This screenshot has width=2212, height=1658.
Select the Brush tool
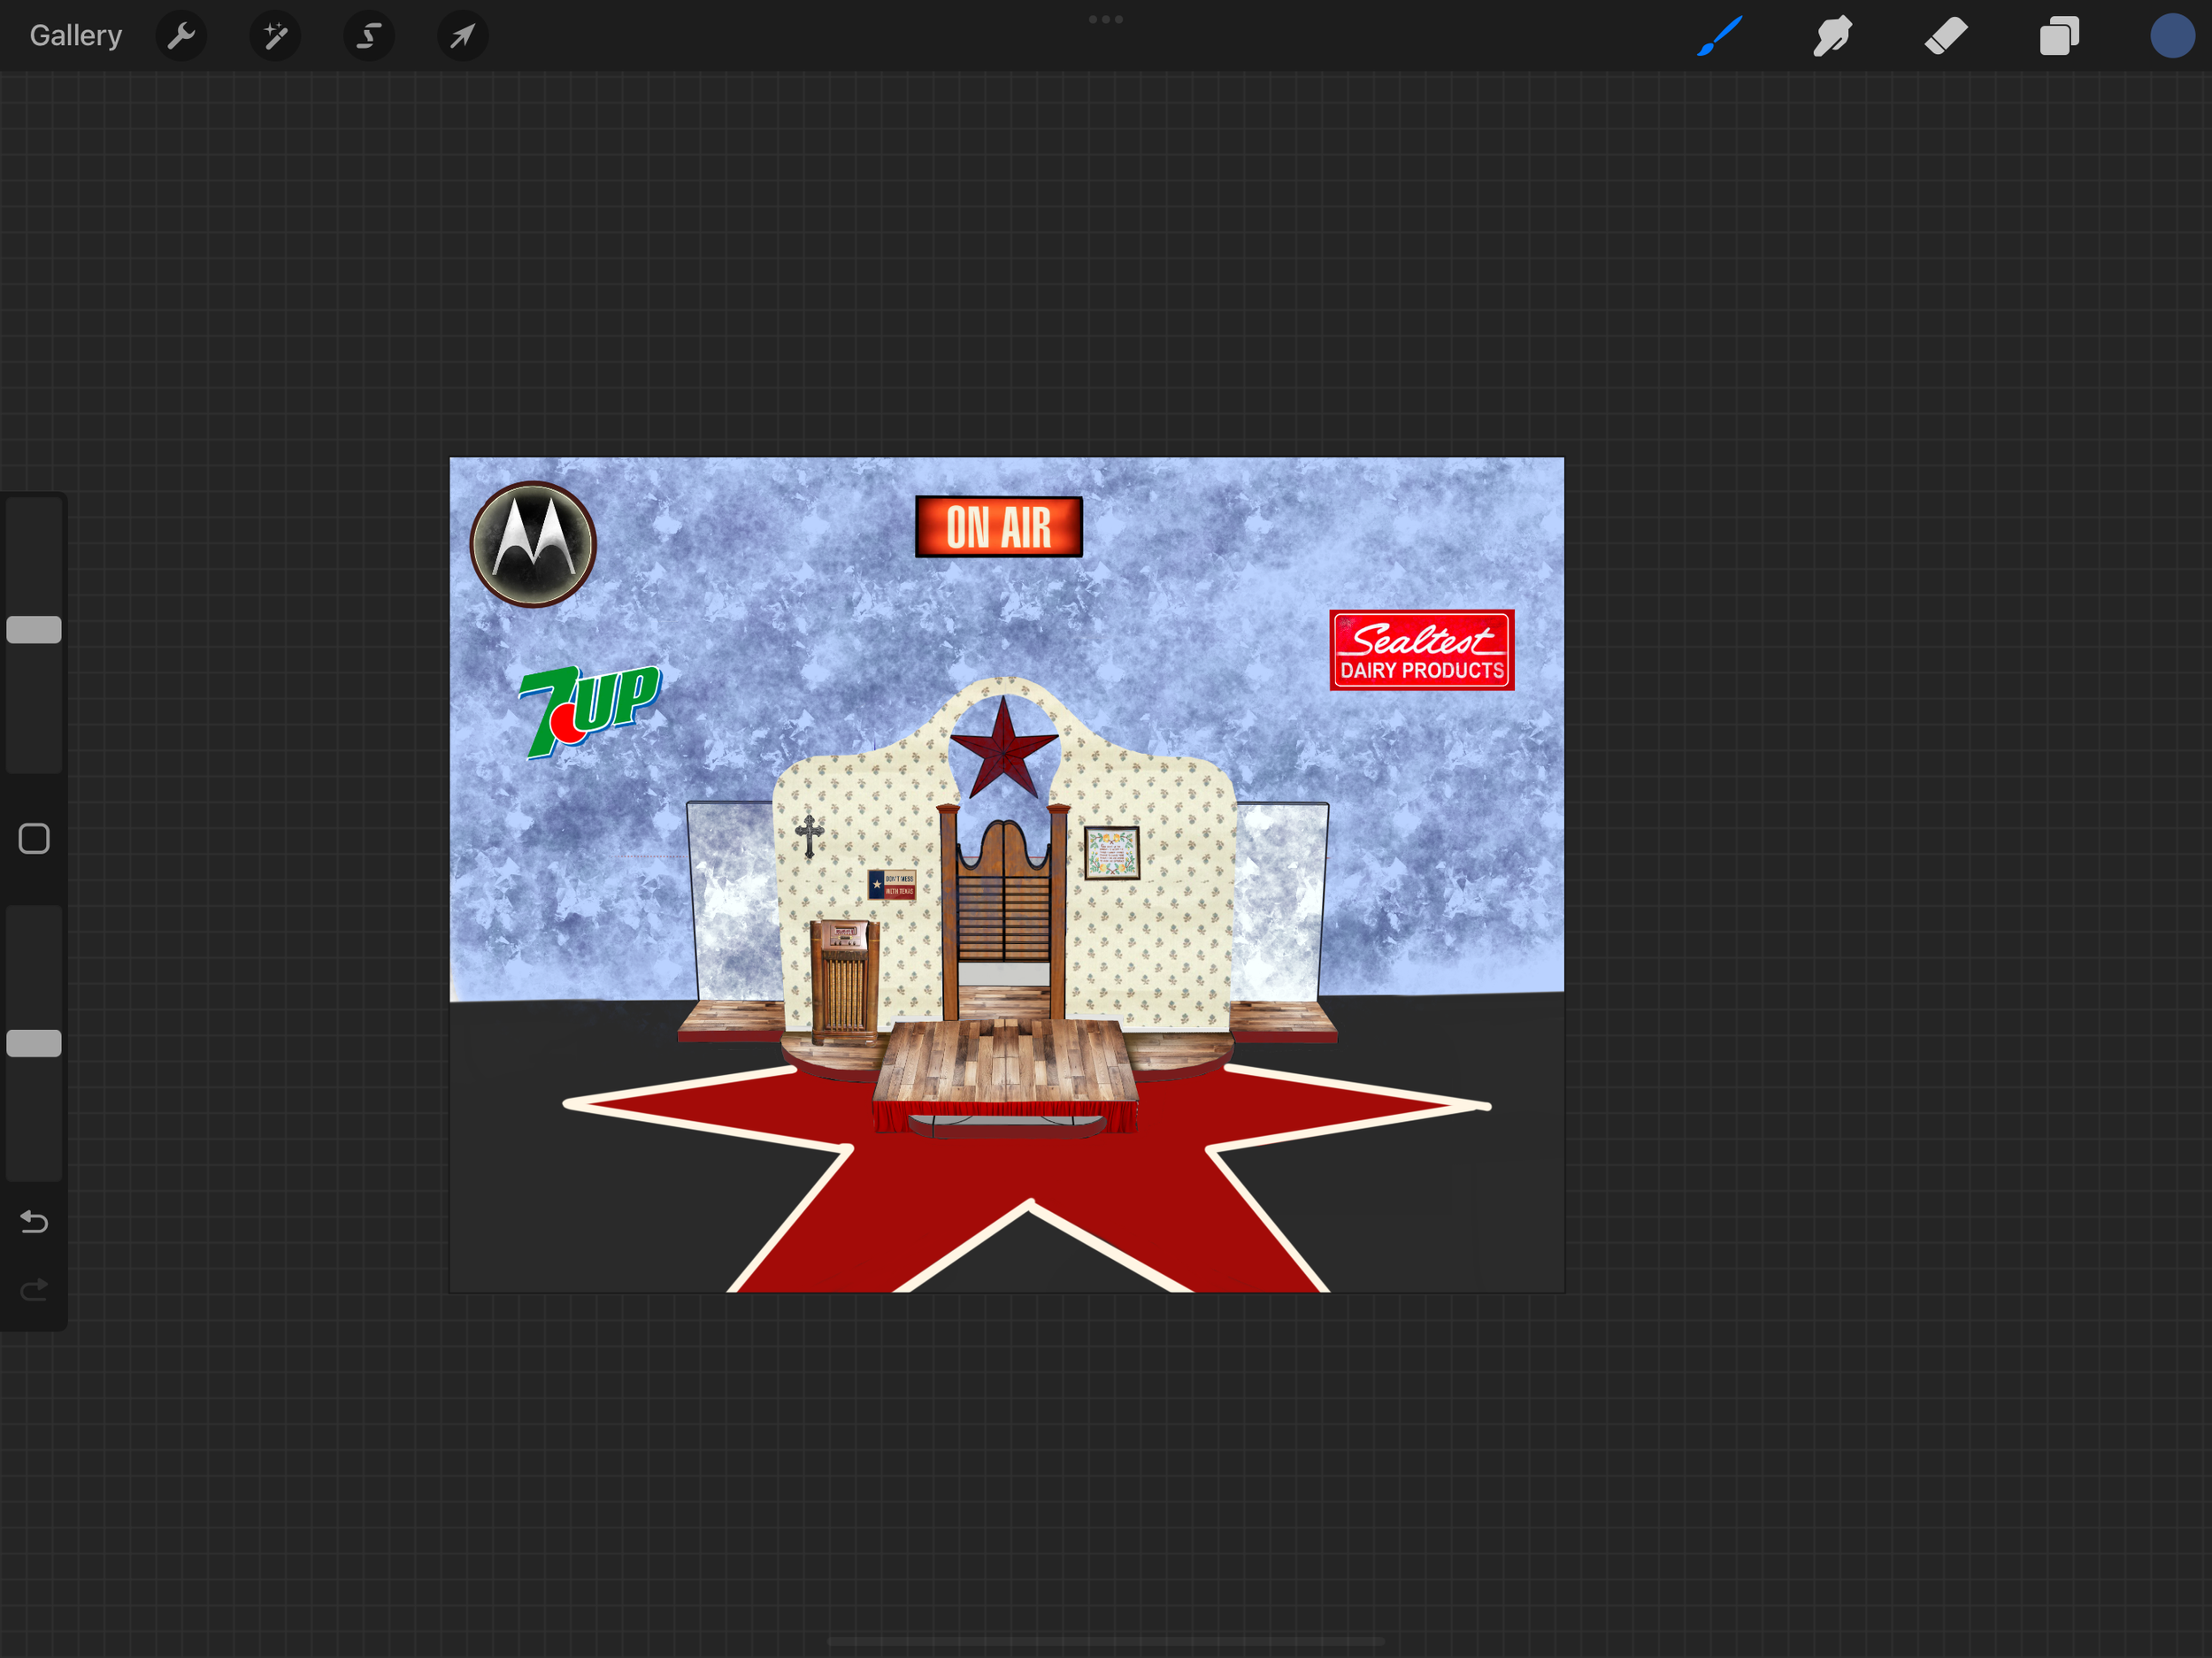(x=1720, y=36)
